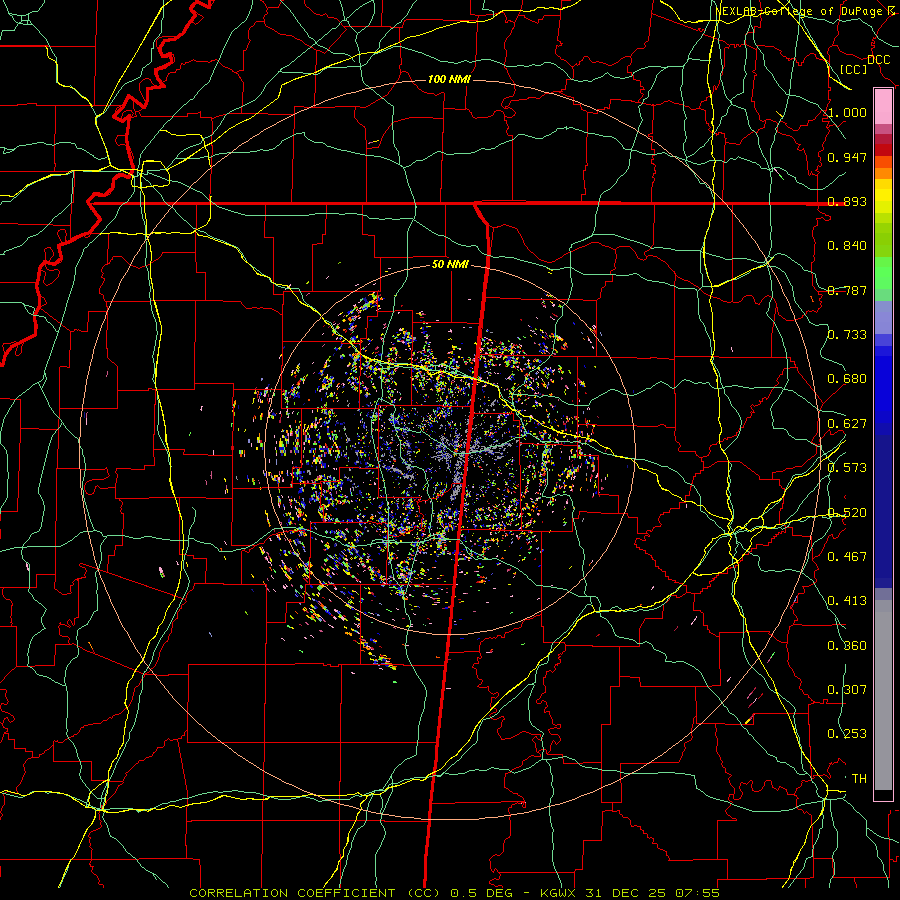900x900 pixels.
Task: Click the "100 NMI" range ring label
Action: pyautogui.click(x=449, y=79)
